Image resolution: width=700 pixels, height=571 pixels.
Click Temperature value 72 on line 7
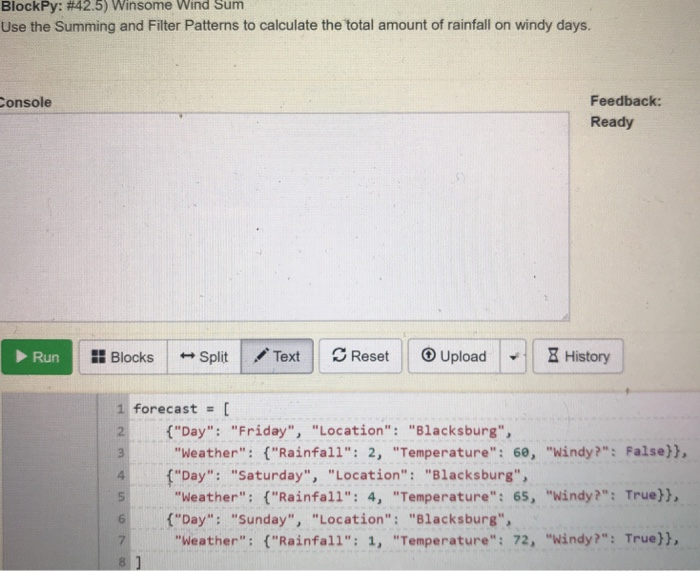[x=521, y=540]
